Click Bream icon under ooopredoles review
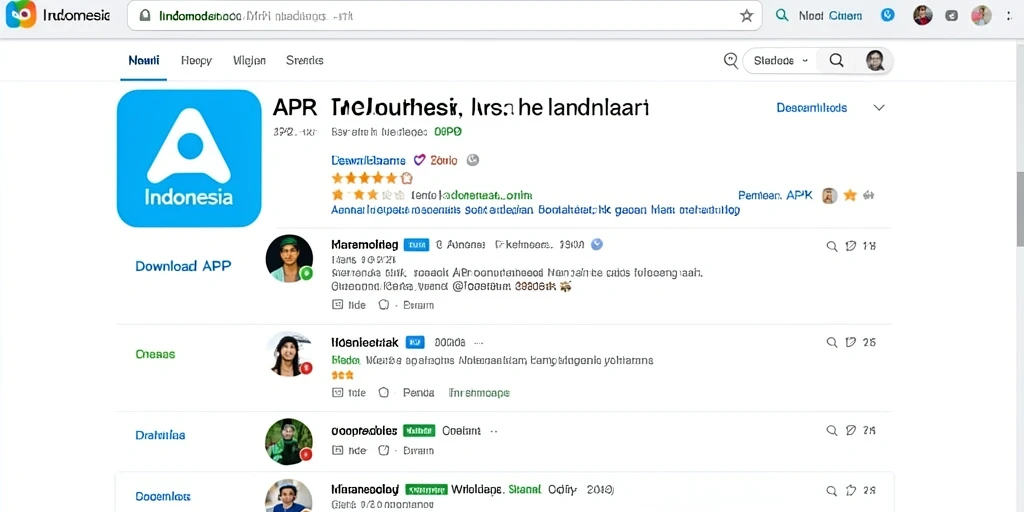Screen dimensions: 1024x512 coord(384,450)
